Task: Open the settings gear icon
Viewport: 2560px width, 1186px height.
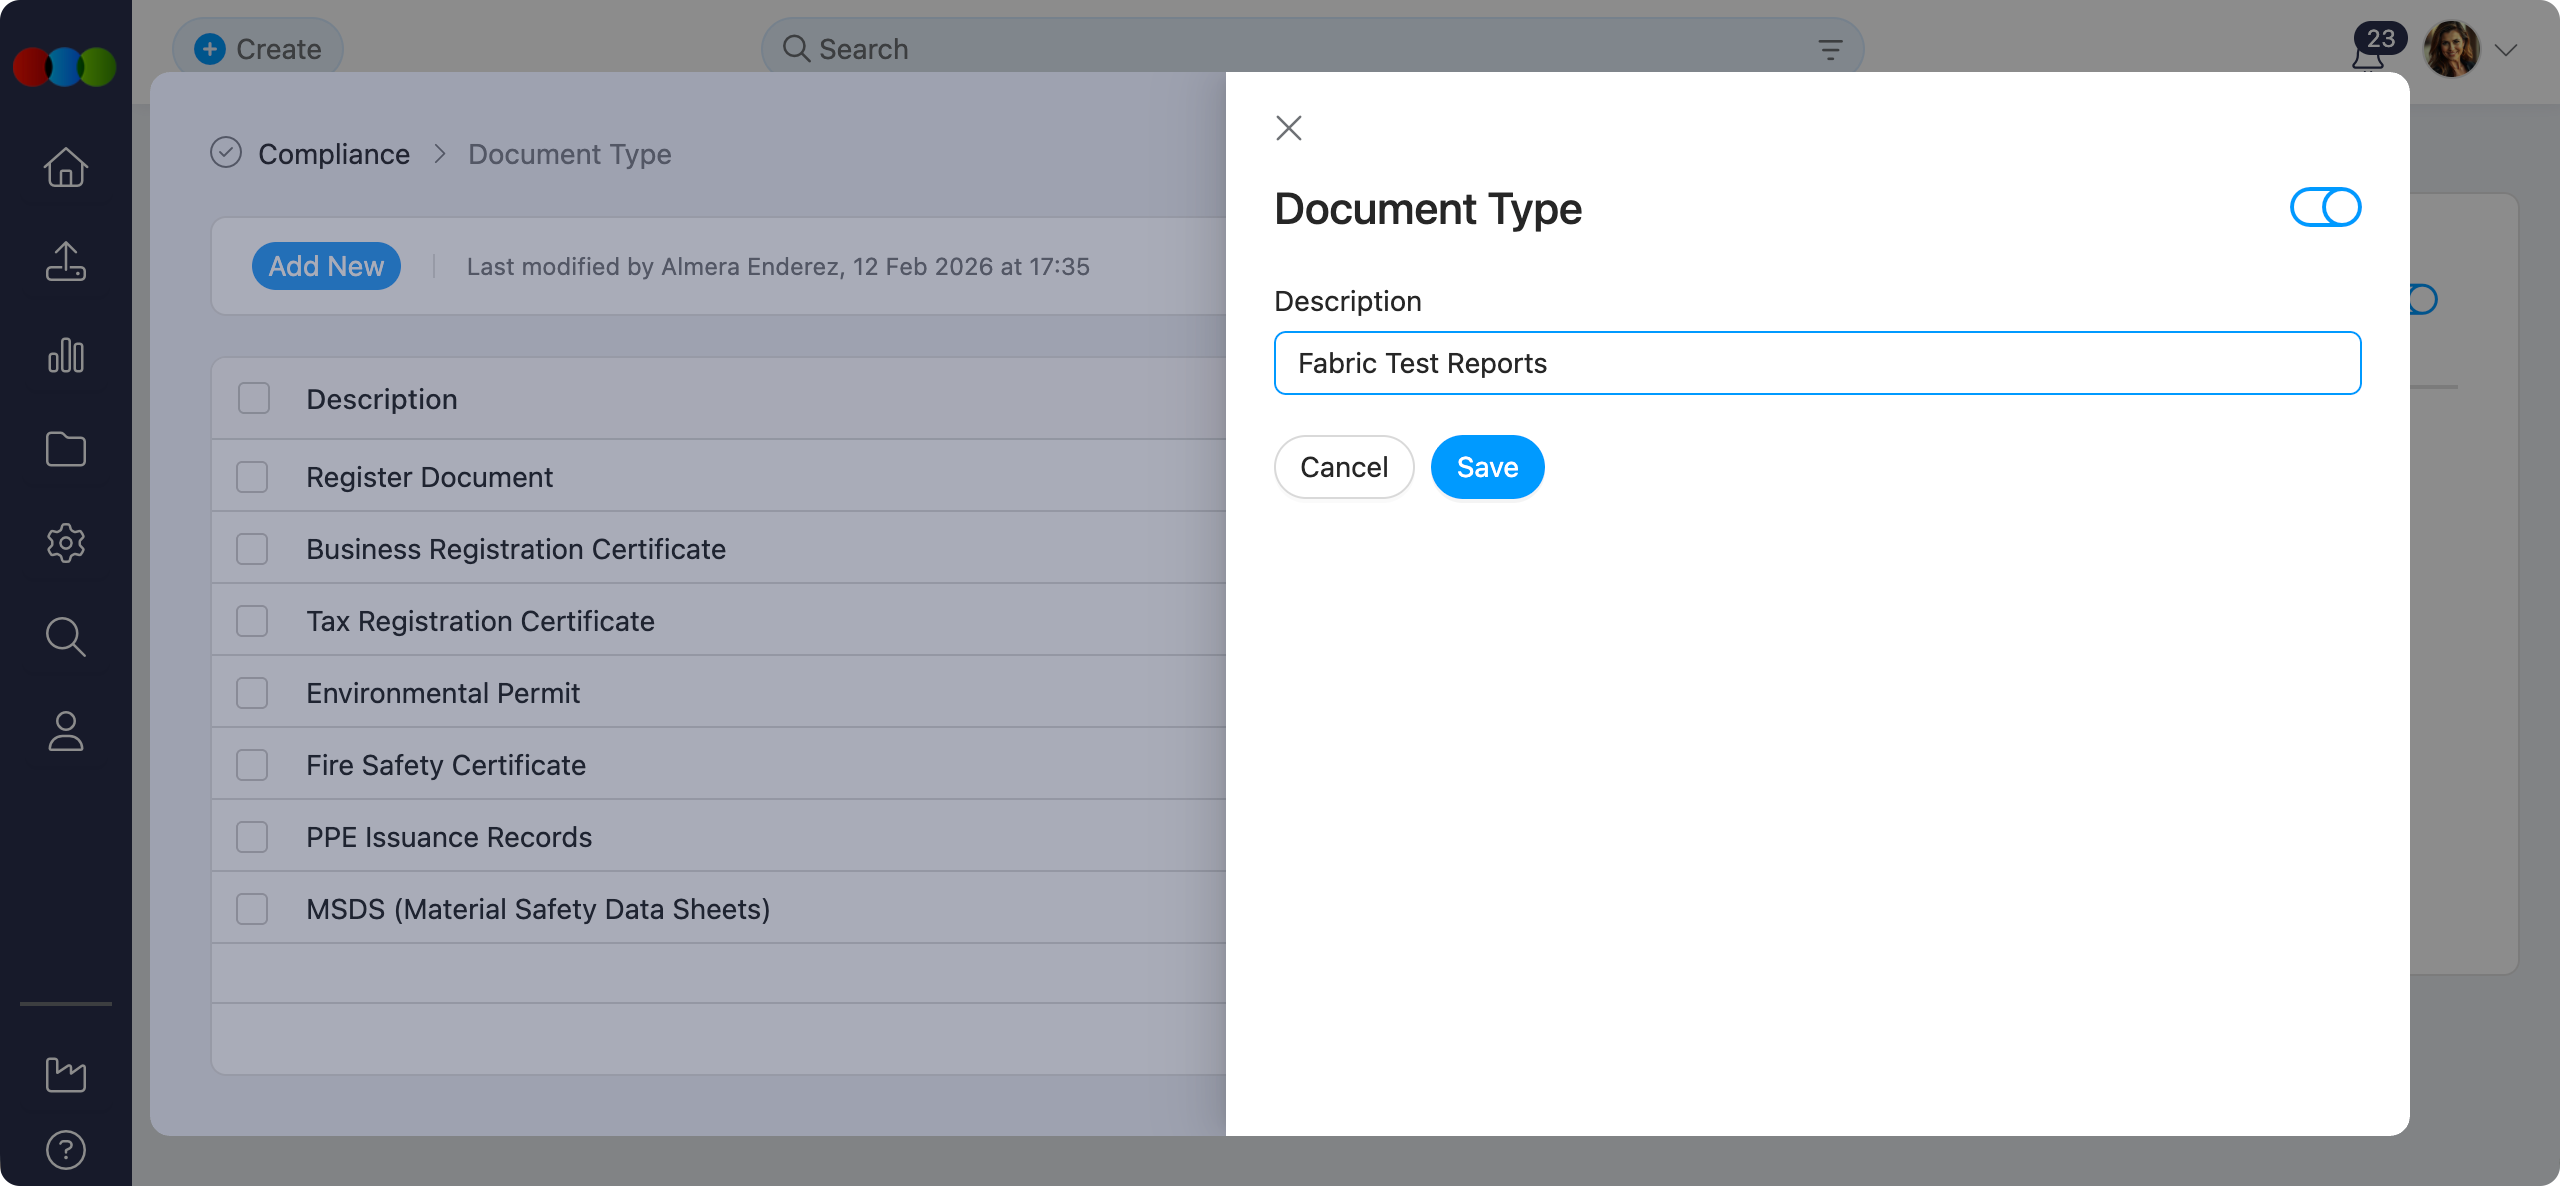Action: click(x=65, y=543)
